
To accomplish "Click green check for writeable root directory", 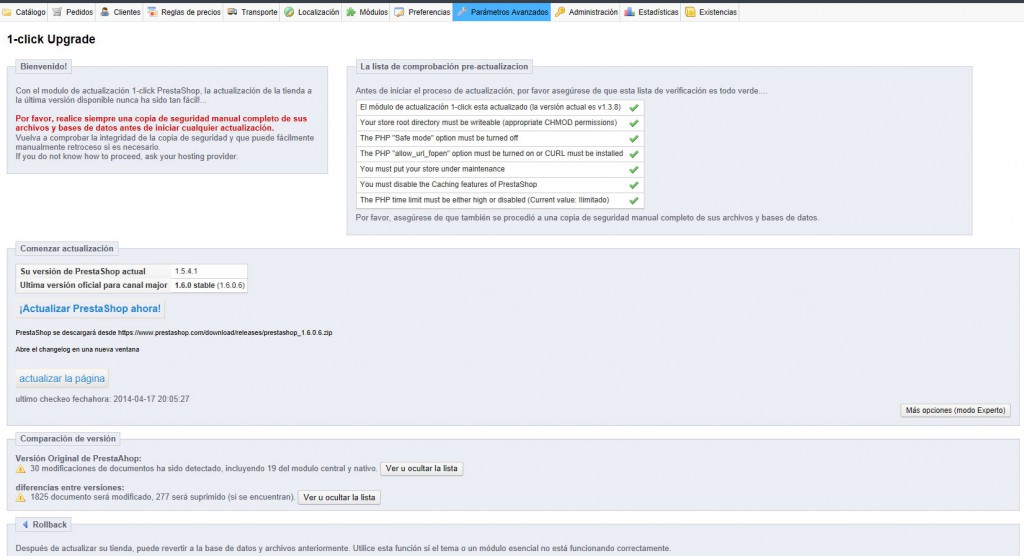I will click(x=633, y=123).
